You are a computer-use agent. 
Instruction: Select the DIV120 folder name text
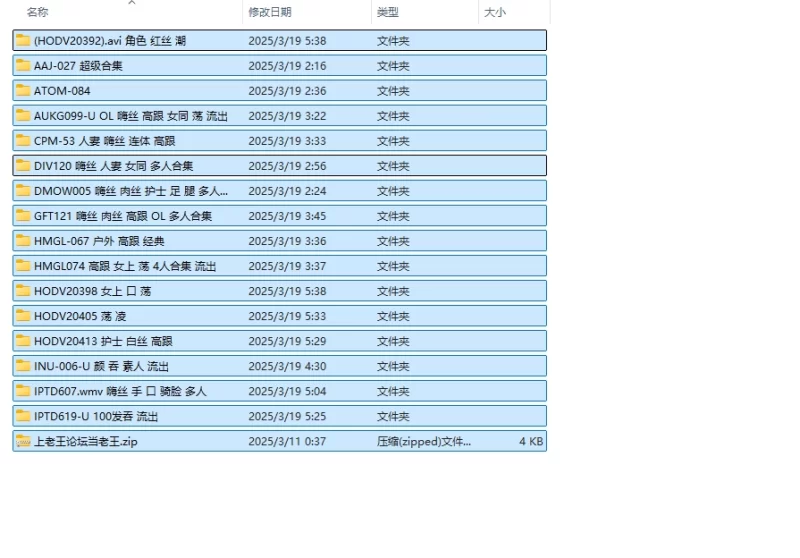click(x=113, y=166)
